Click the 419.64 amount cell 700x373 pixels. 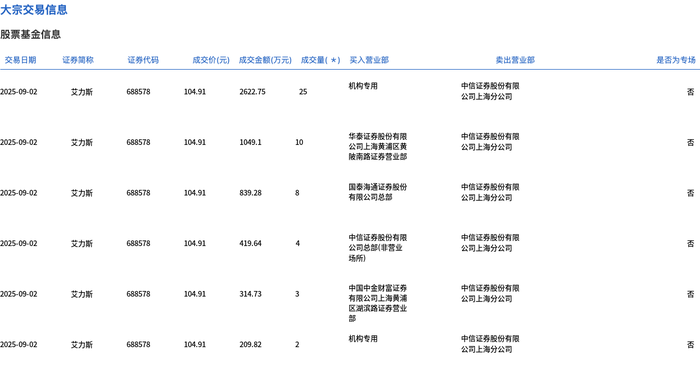(x=250, y=243)
